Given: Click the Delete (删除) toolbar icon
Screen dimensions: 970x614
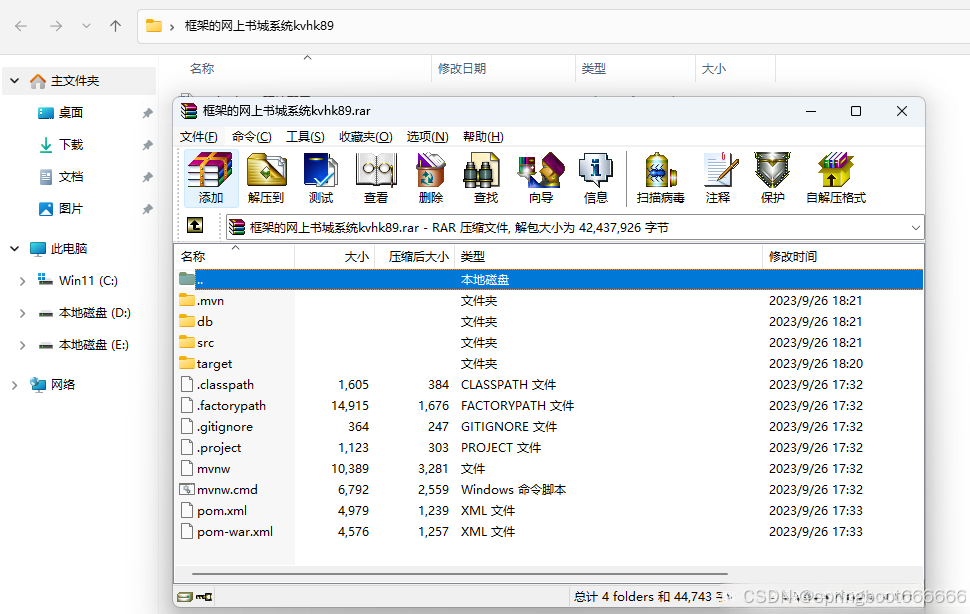Looking at the screenshot, I should (431, 178).
